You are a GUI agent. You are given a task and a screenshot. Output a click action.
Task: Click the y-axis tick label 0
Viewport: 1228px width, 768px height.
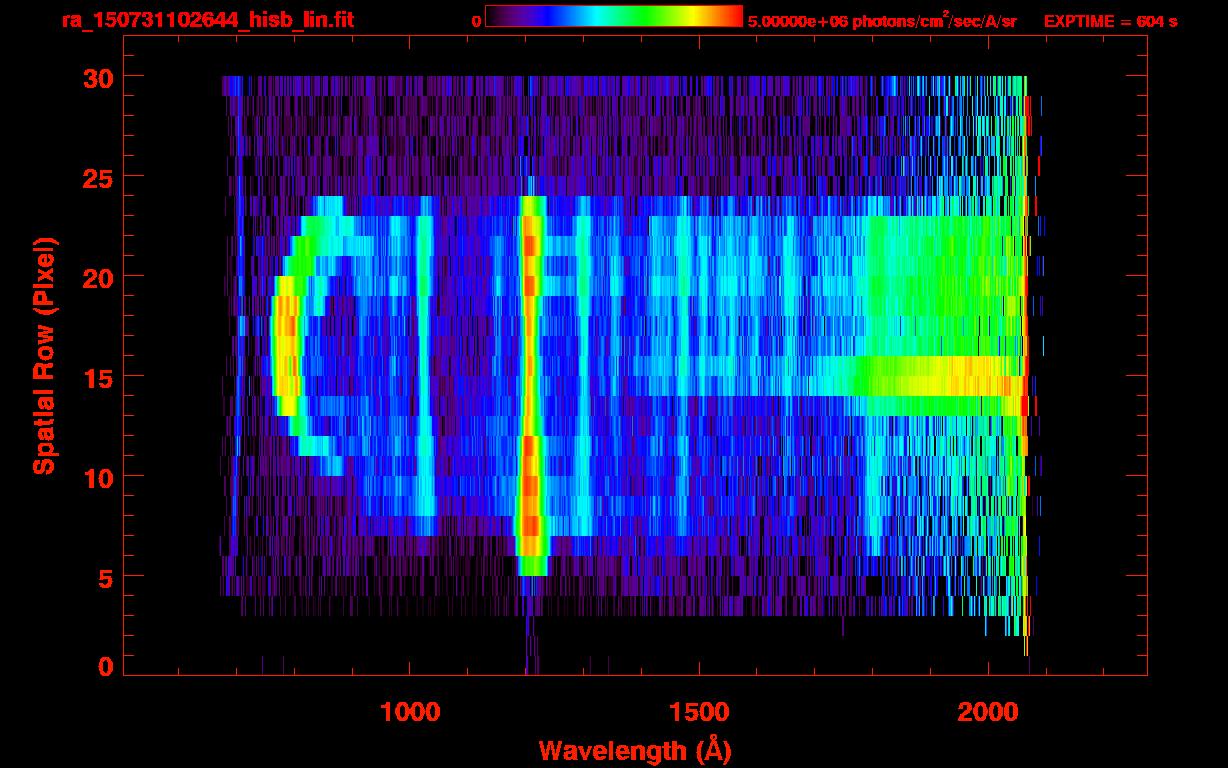pyautogui.click(x=104, y=667)
